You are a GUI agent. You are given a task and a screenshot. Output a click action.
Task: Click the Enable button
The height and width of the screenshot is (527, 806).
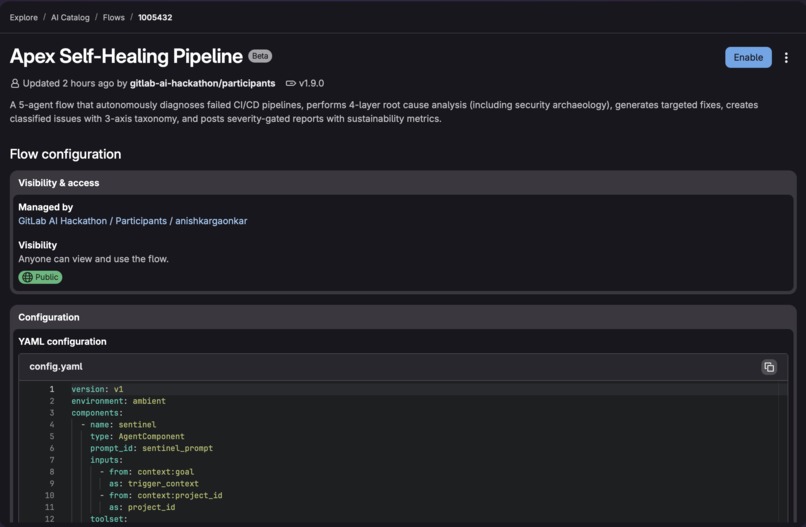point(748,58)
